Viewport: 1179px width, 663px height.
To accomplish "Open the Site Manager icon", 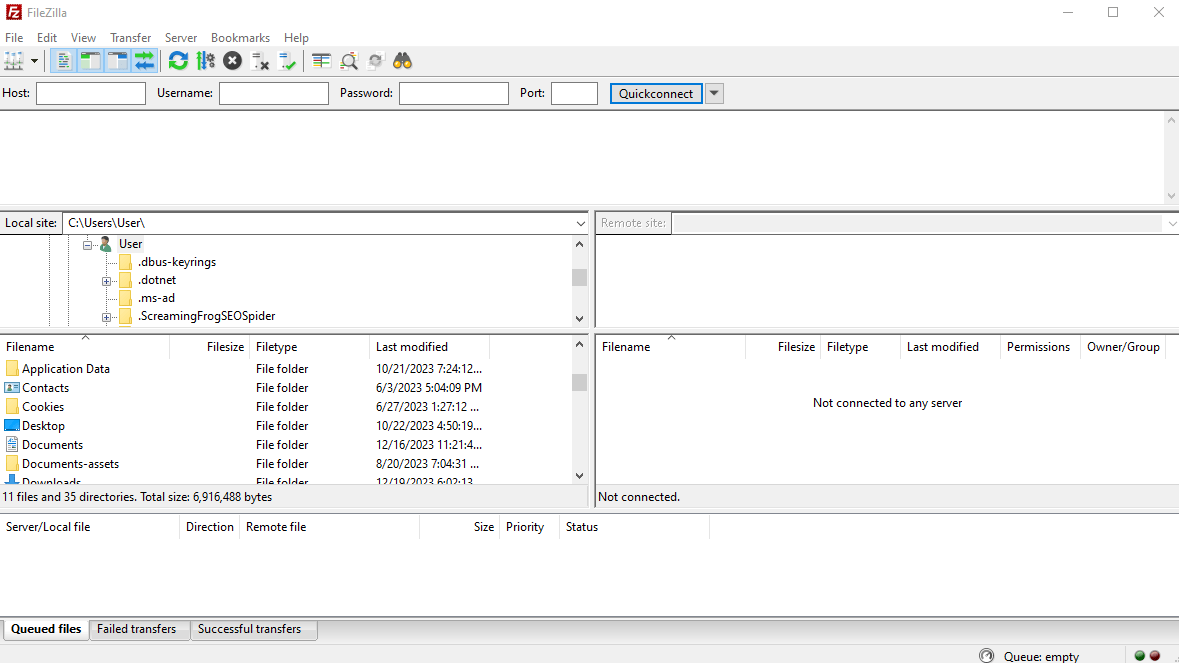I will [14, 61].
